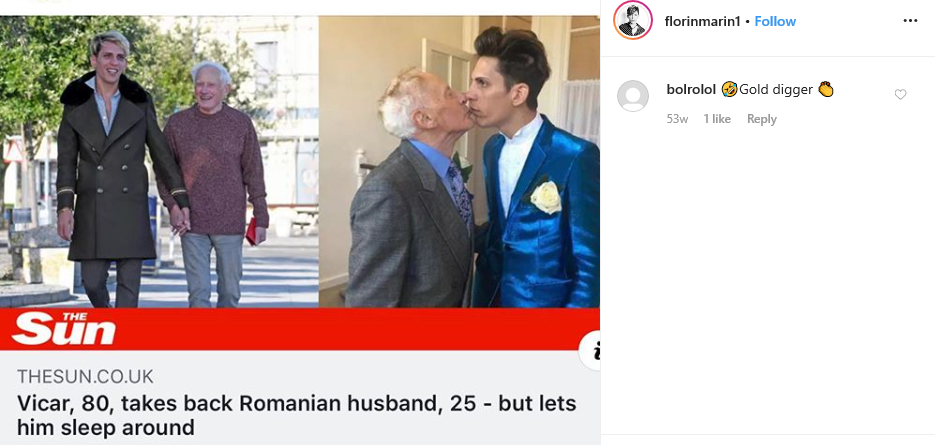The width and height of the screenshot is (935, 445).
Task: Open the three-dots more options menu
Action: 910,21
